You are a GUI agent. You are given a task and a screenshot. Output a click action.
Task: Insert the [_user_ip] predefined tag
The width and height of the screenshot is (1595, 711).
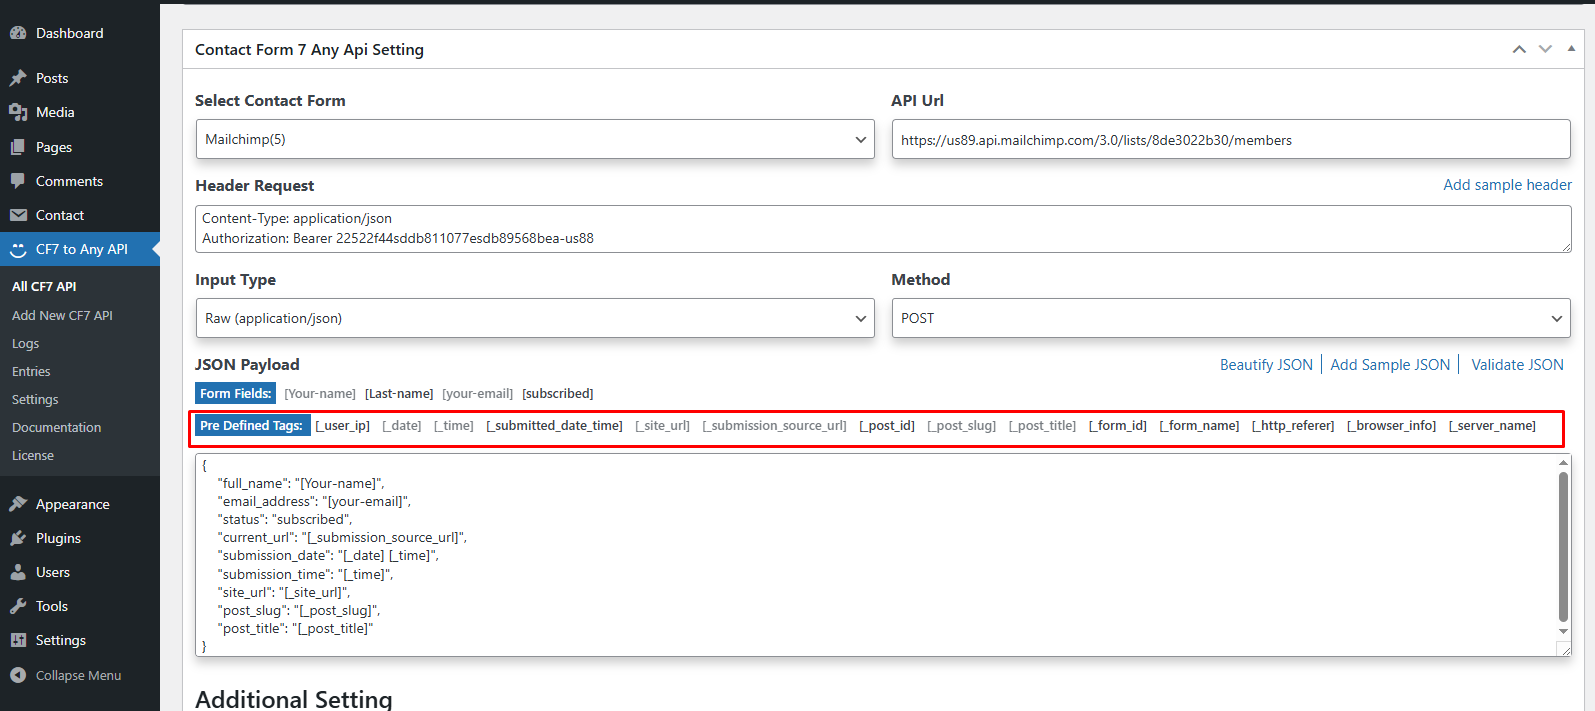343,426
